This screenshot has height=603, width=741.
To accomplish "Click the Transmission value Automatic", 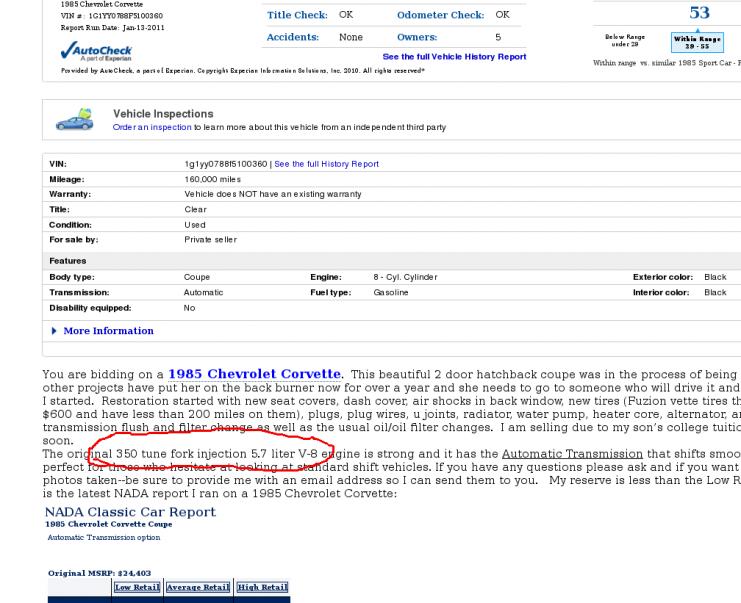I will (x=203, y=293).
